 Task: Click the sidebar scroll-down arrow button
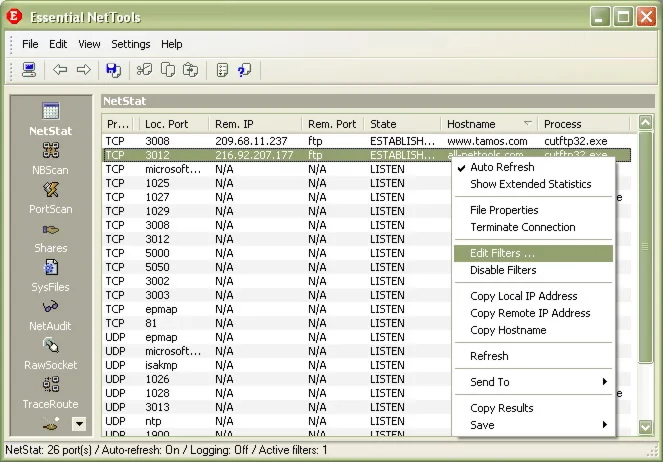click(x=79, y=424)
